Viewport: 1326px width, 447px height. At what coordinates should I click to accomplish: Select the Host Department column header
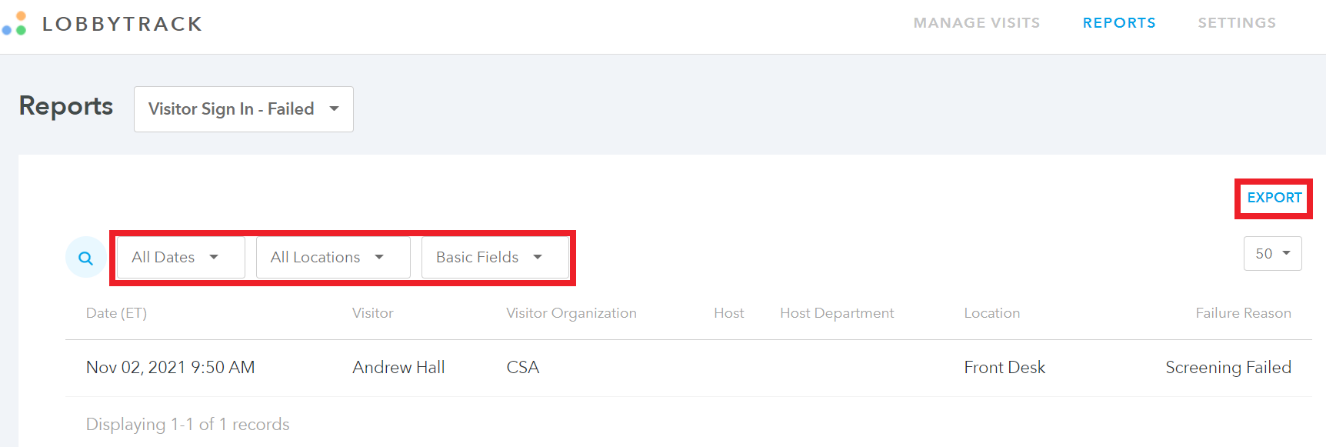tap(837, 313)
